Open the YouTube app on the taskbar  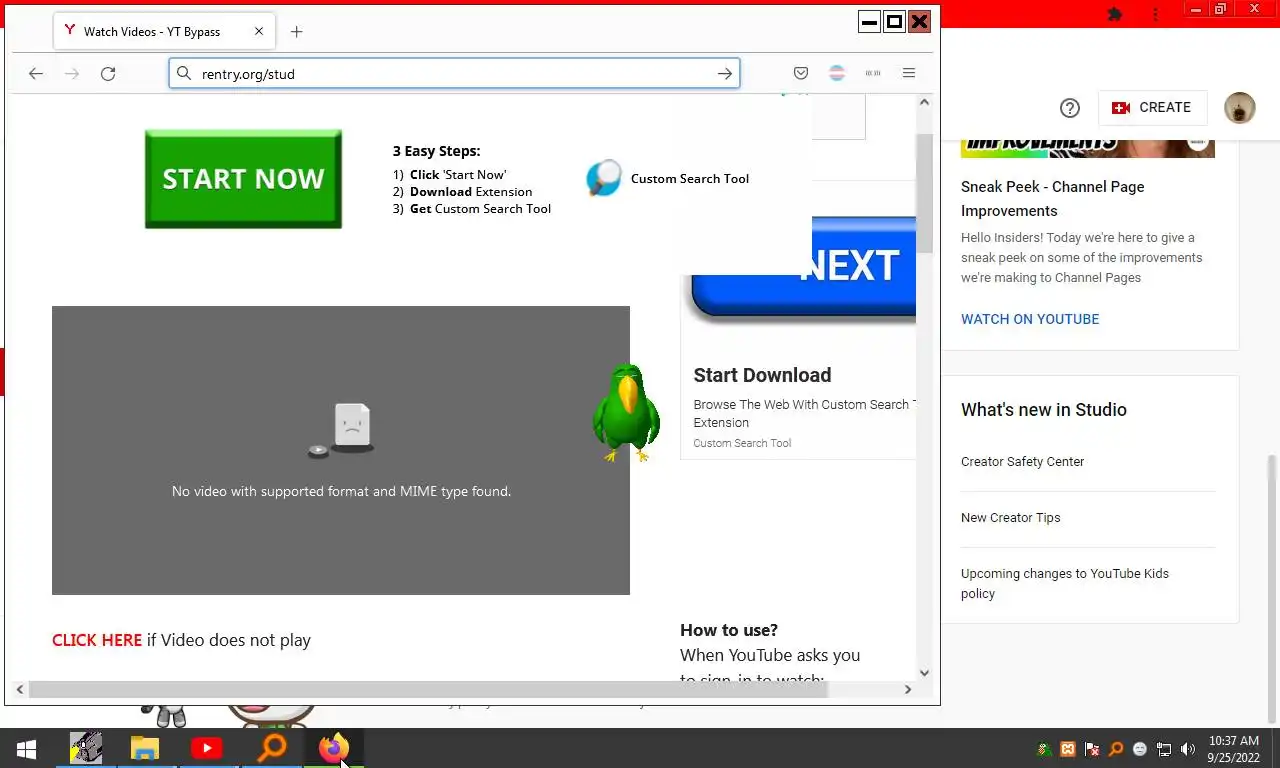click(x=206, y=748)
